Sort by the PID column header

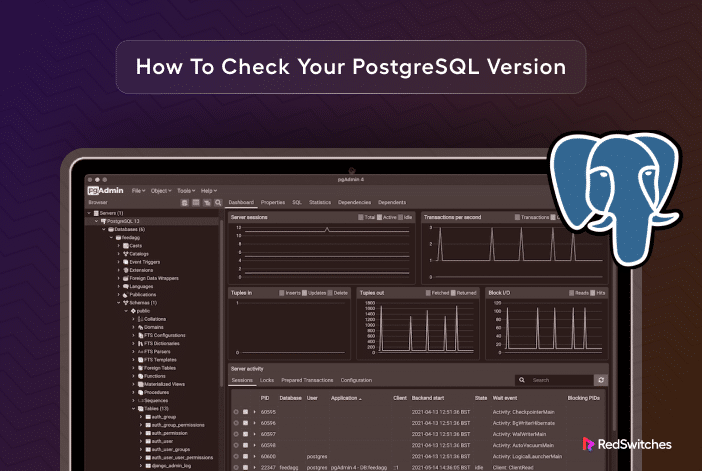[x=265, y=398]
